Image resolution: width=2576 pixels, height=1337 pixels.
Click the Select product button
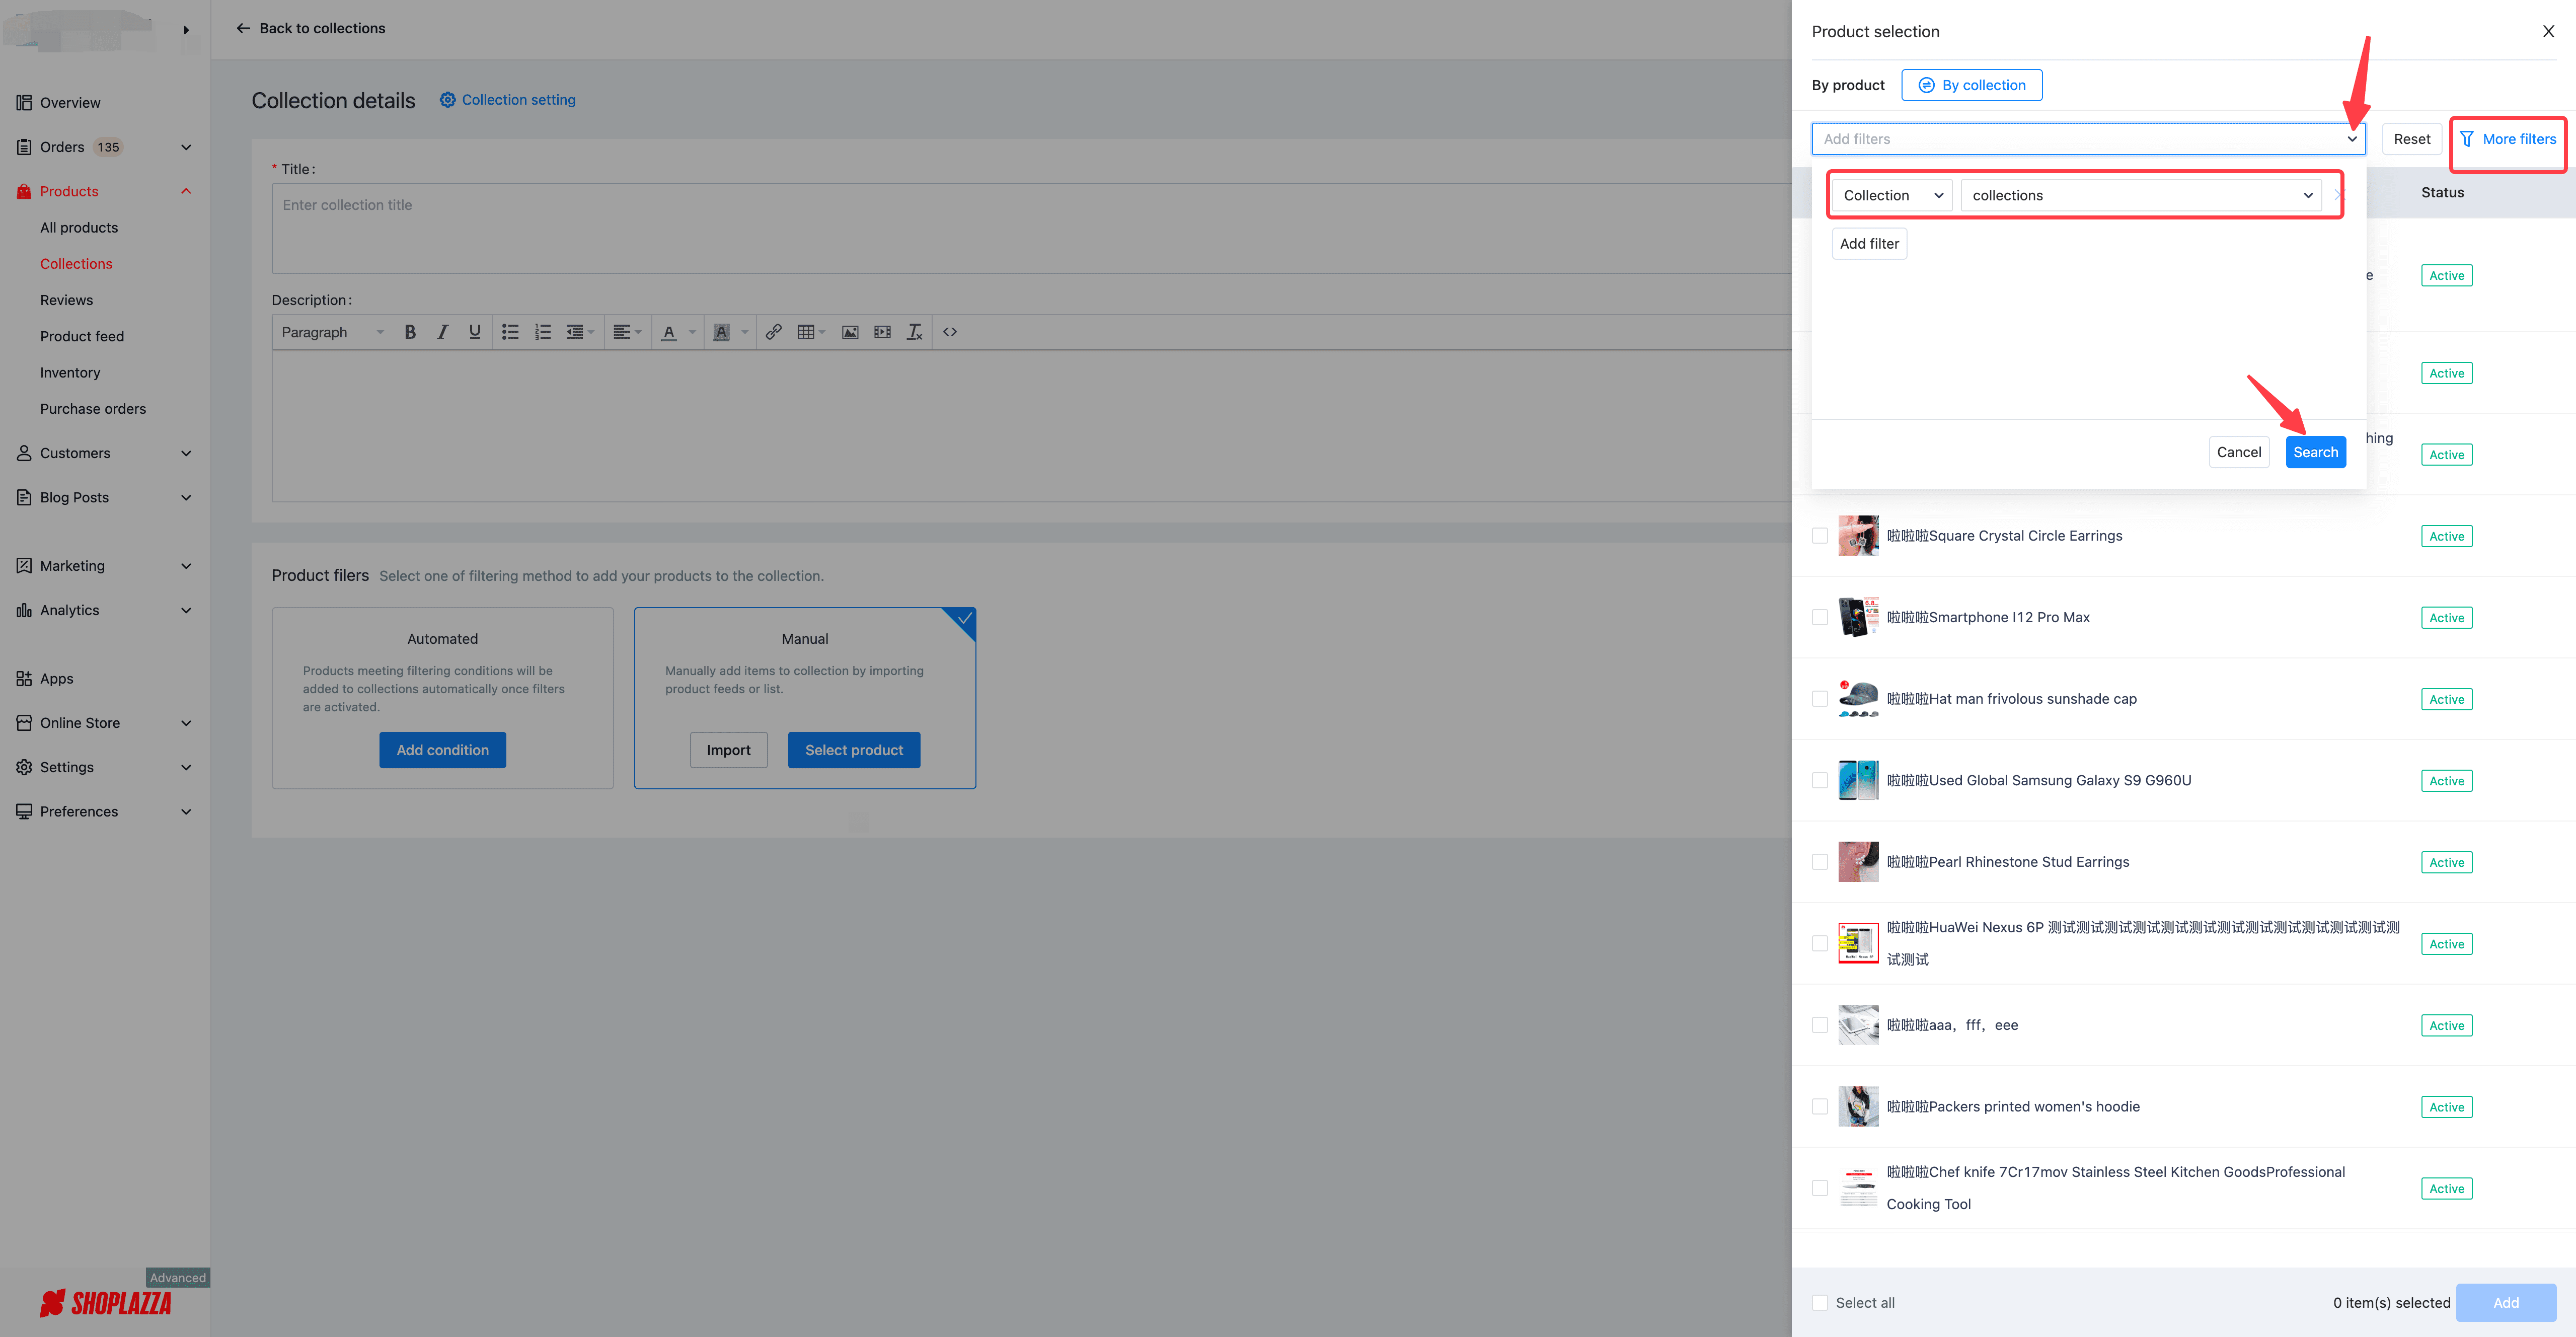coord(854,750)
